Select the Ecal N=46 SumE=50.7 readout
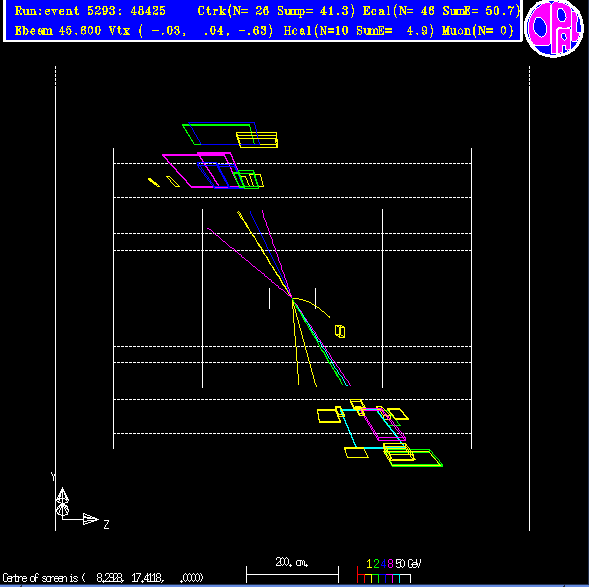 [441, 11]
